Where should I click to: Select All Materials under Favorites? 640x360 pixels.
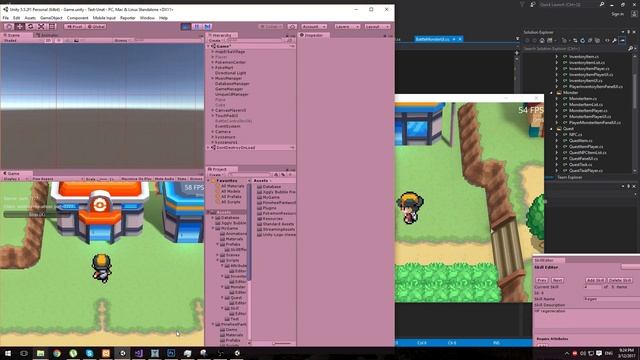click(232, 186)
